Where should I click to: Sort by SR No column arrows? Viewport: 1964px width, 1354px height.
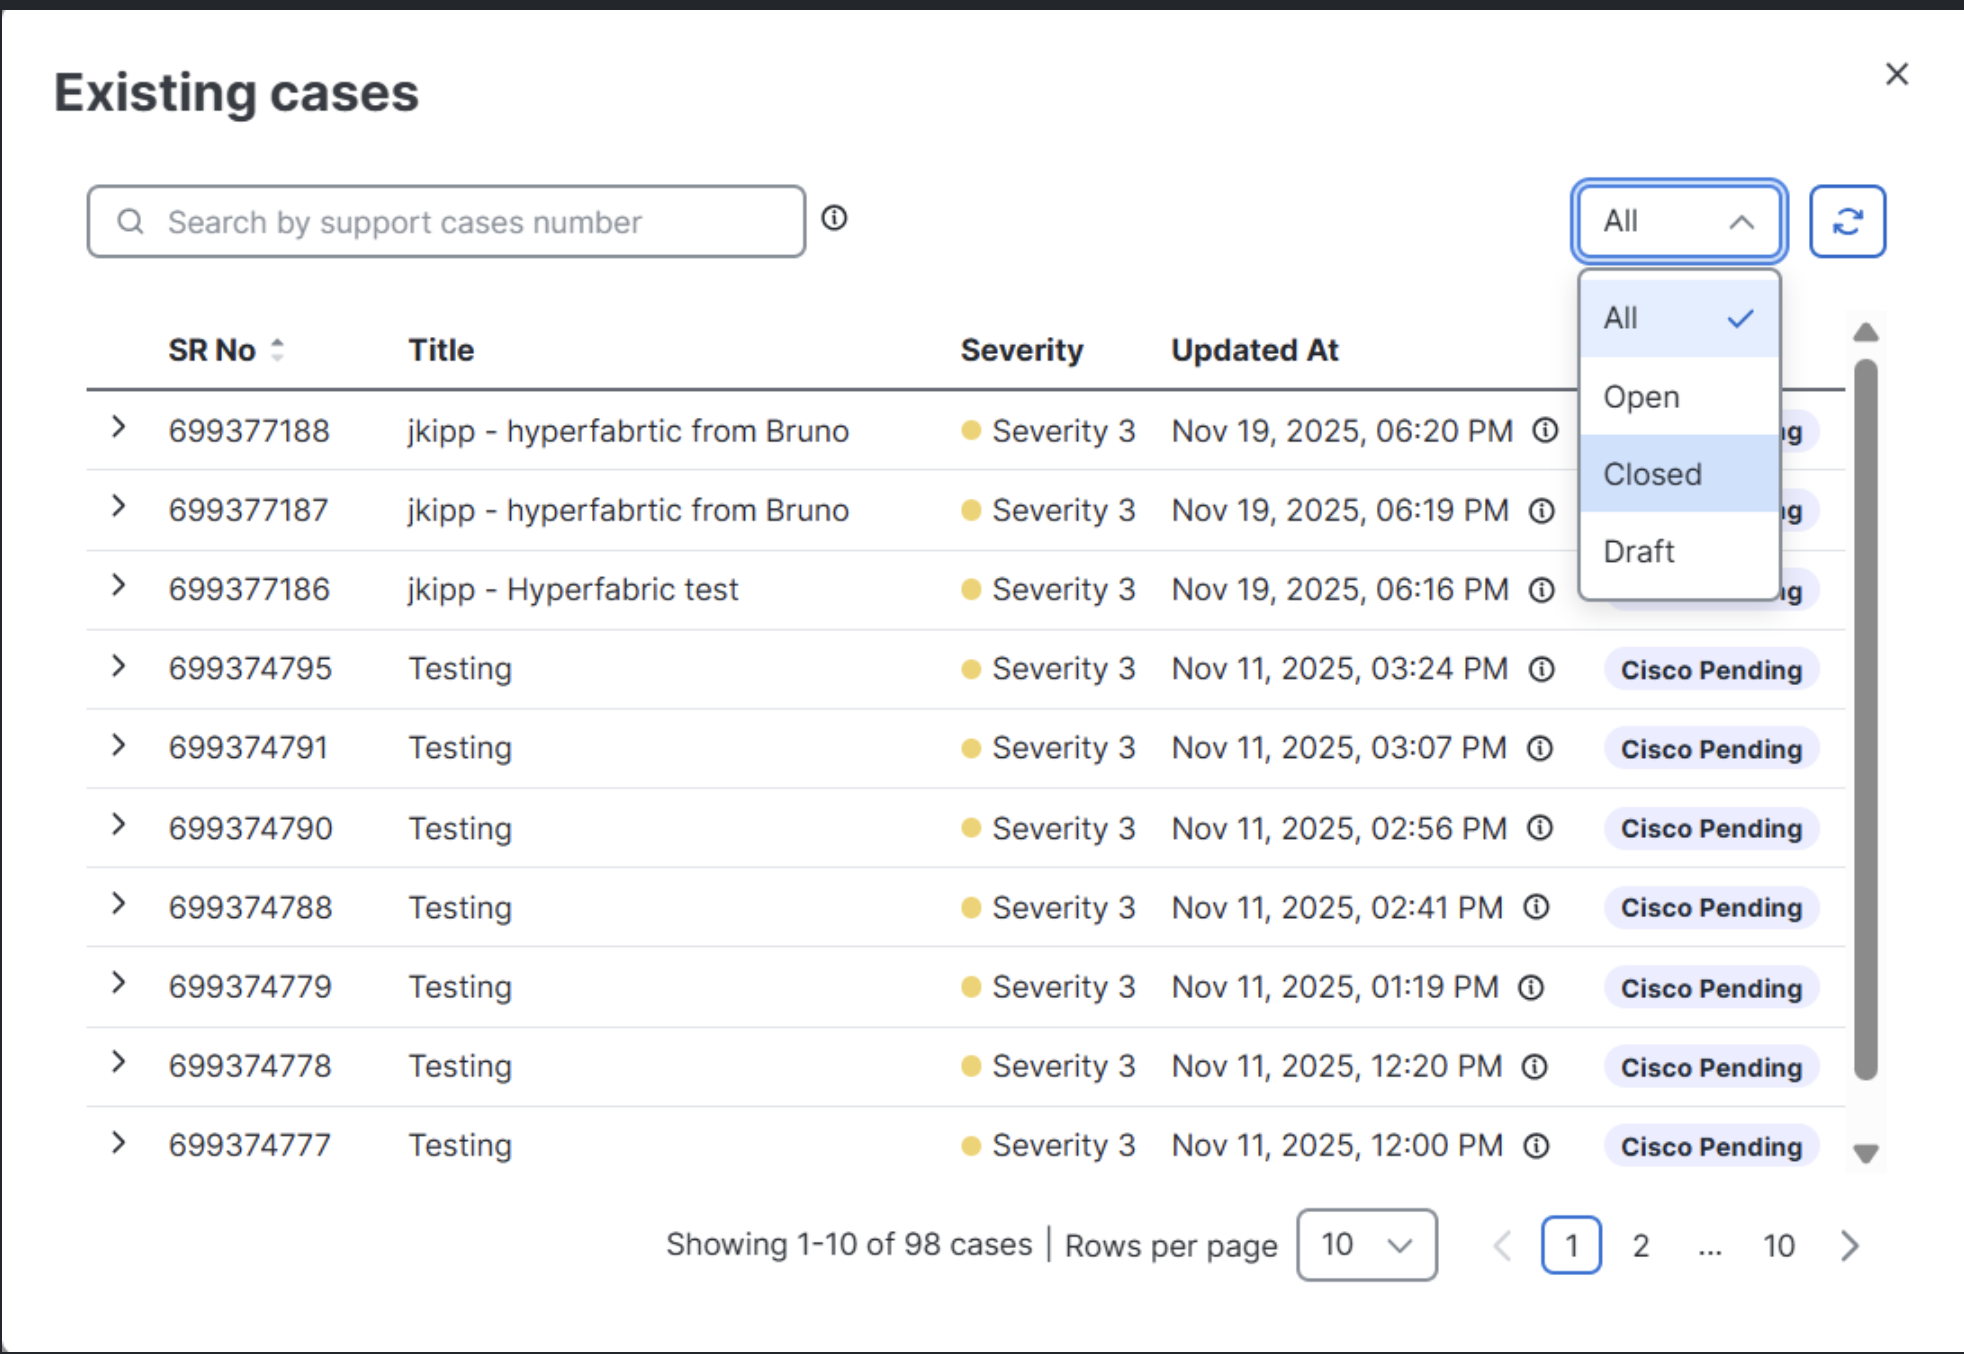click(x=277, y=350)
